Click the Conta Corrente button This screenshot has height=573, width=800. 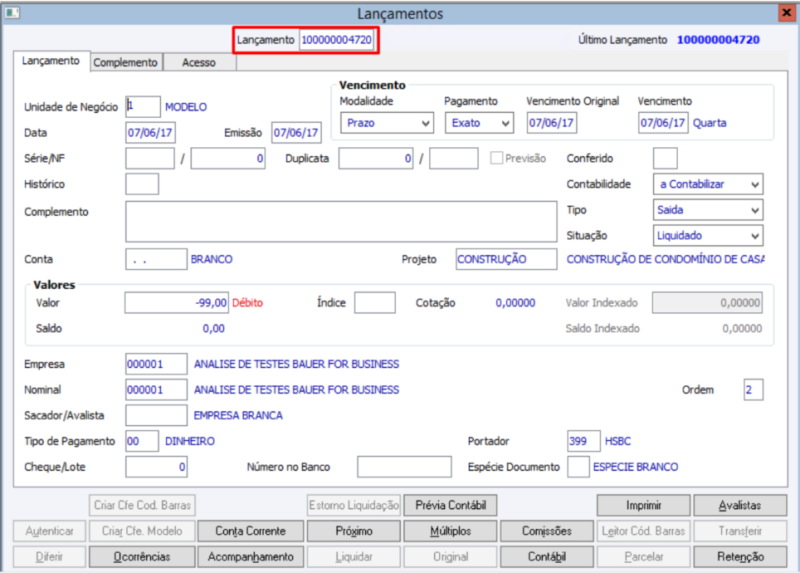[x=250, y=531]
